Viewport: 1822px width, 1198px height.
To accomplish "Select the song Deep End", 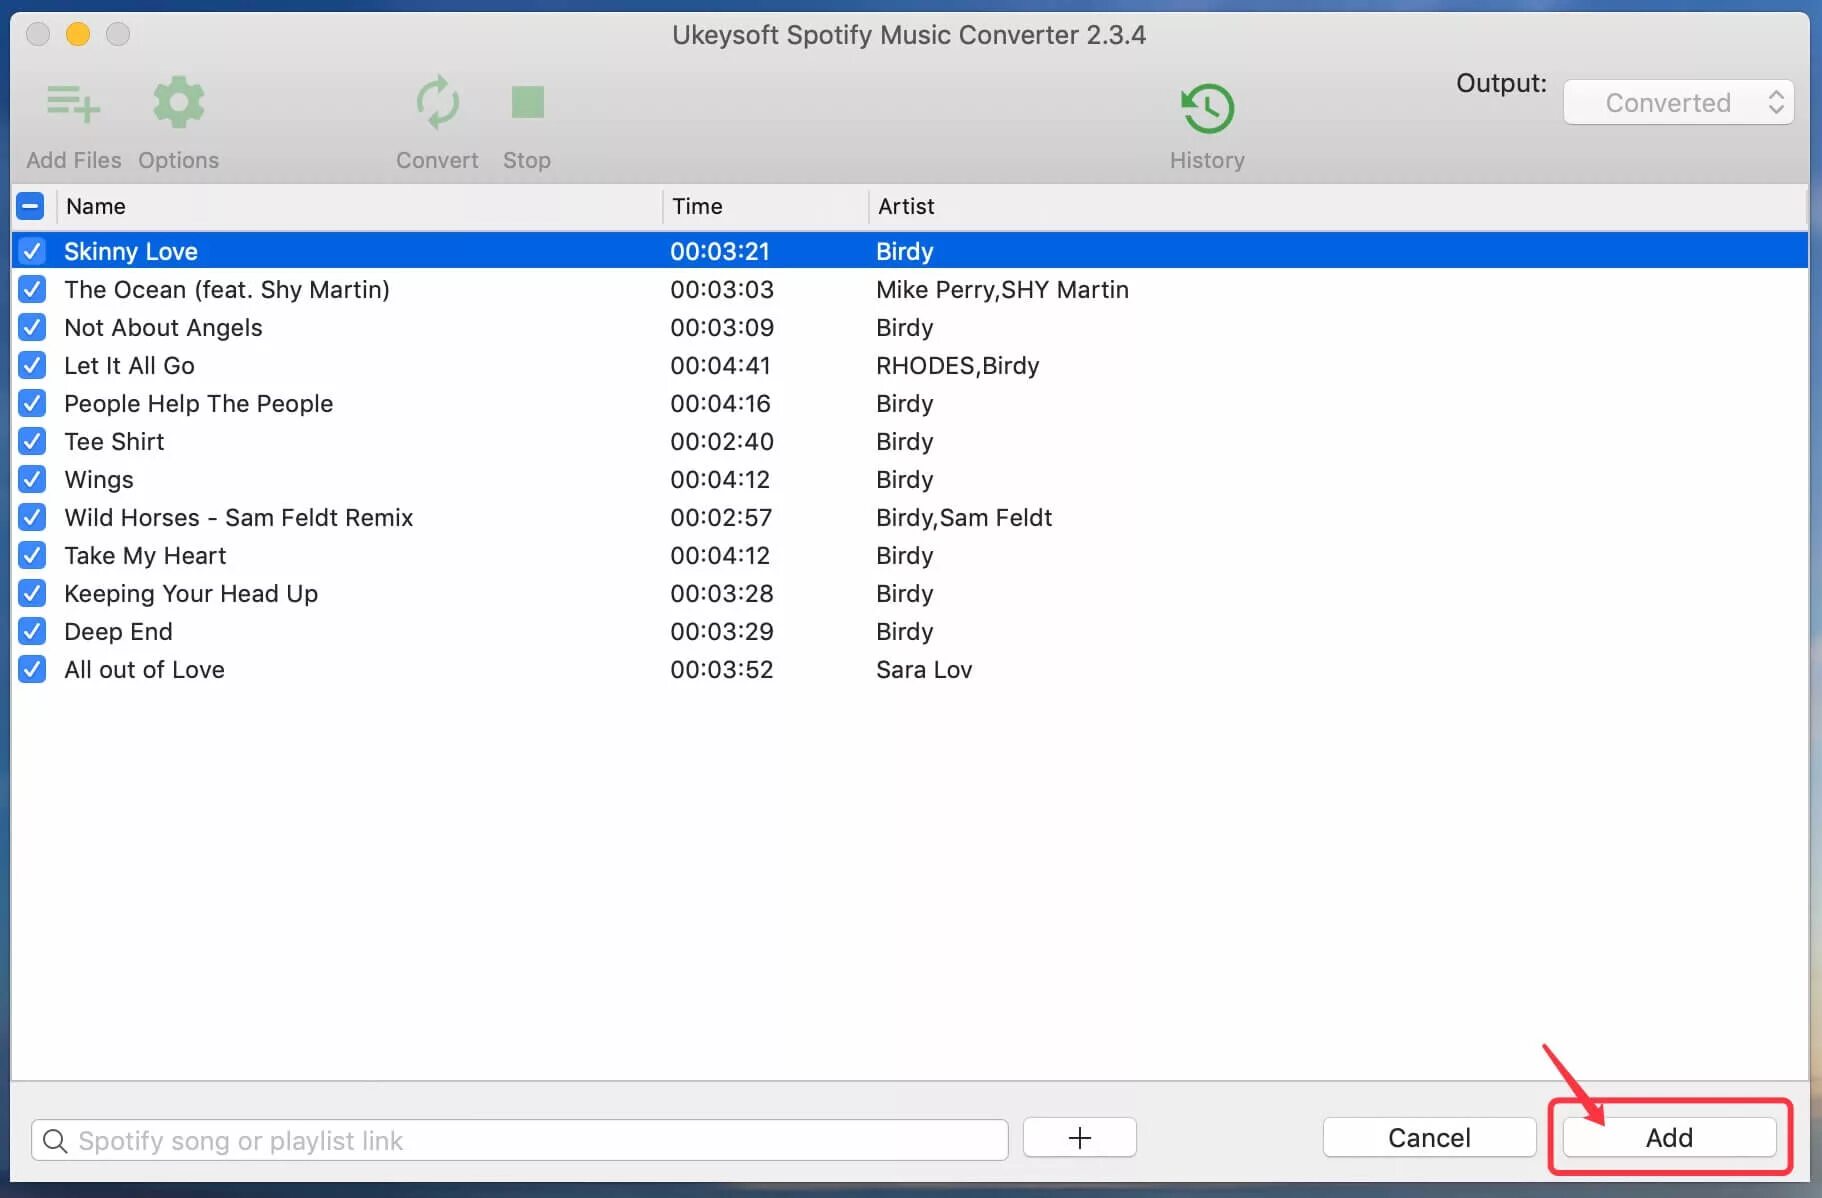I will (118, 631).
